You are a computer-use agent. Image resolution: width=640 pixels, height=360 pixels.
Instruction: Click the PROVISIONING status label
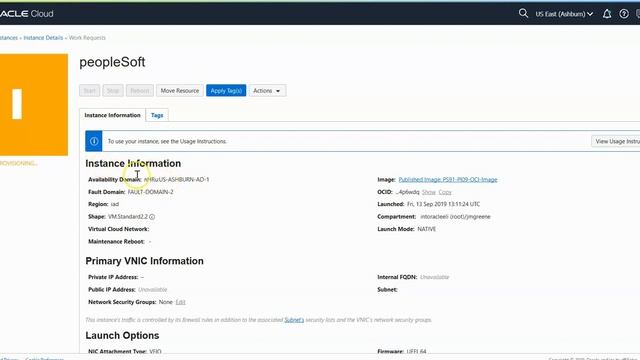pyautogui.click(x=19, y=163)
